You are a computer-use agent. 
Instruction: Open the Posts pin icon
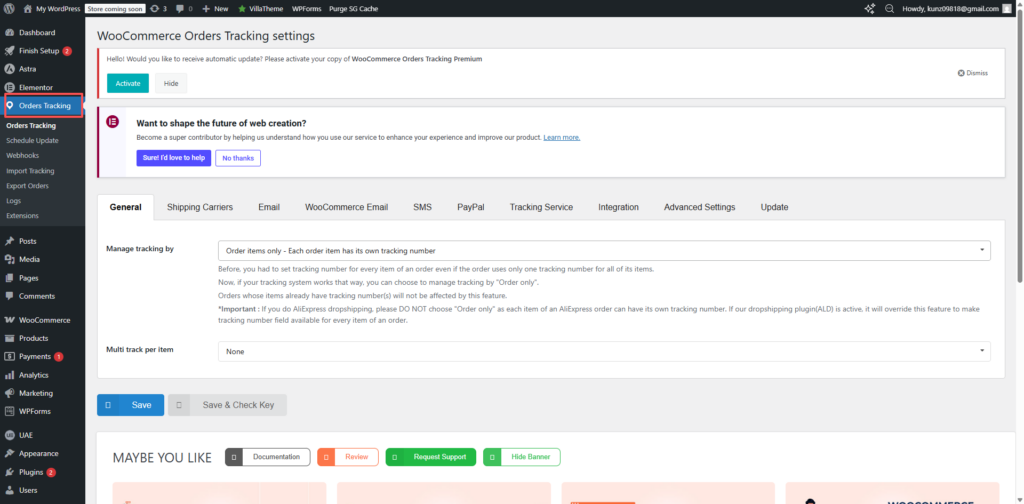(10, 242)
